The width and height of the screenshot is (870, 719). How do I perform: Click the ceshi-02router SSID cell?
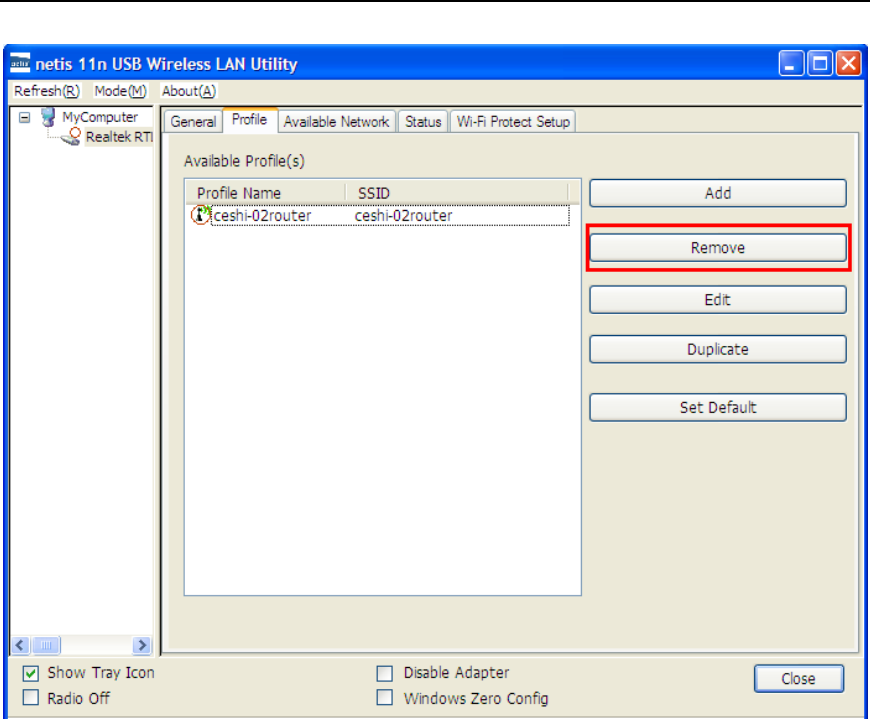tap(403, 215)
